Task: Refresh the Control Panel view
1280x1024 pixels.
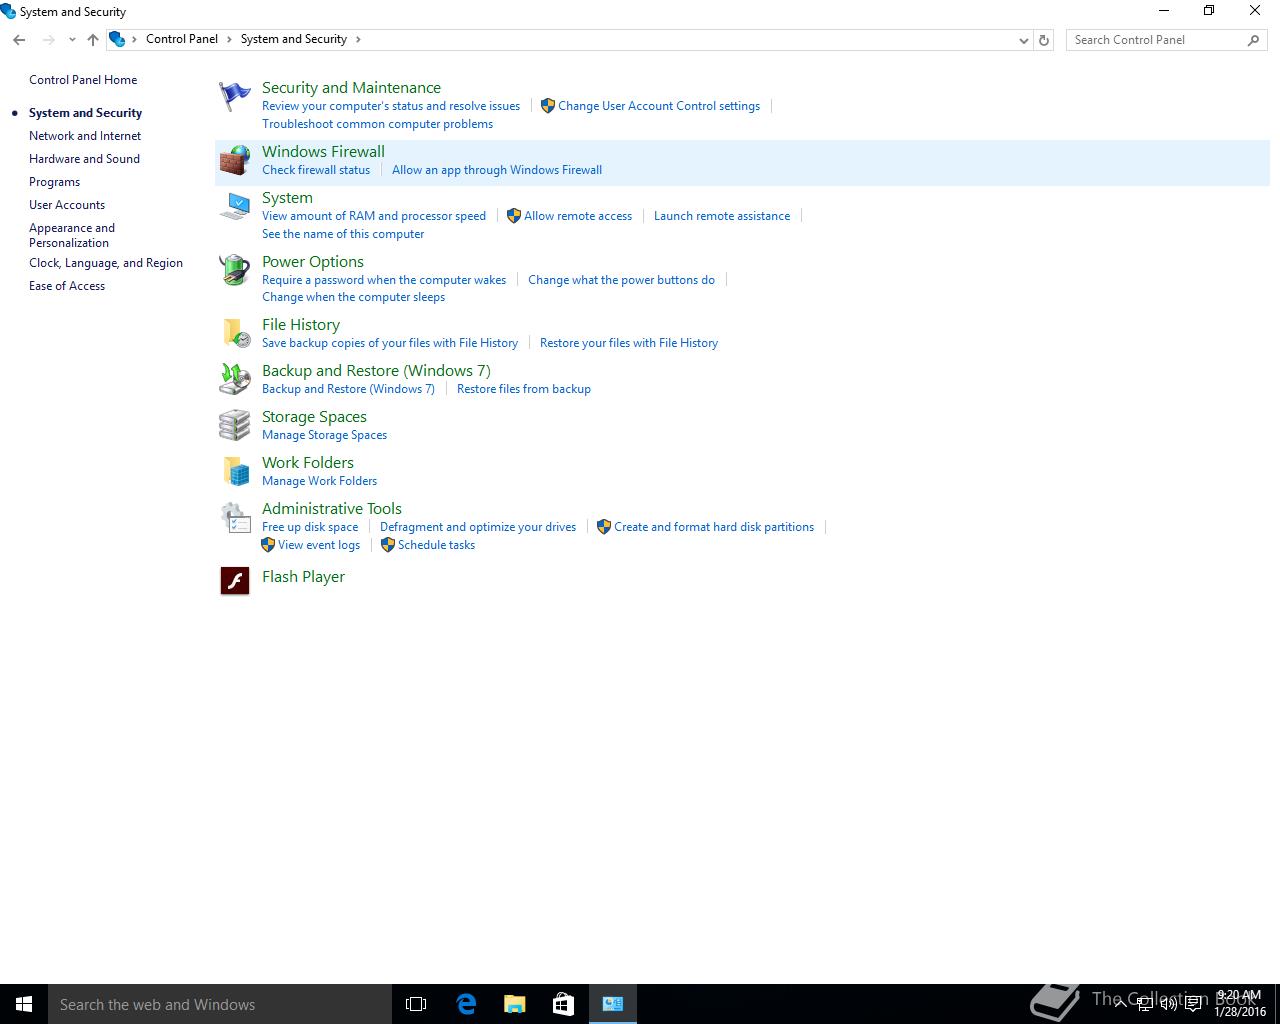Action: (x=1044, y=40)
